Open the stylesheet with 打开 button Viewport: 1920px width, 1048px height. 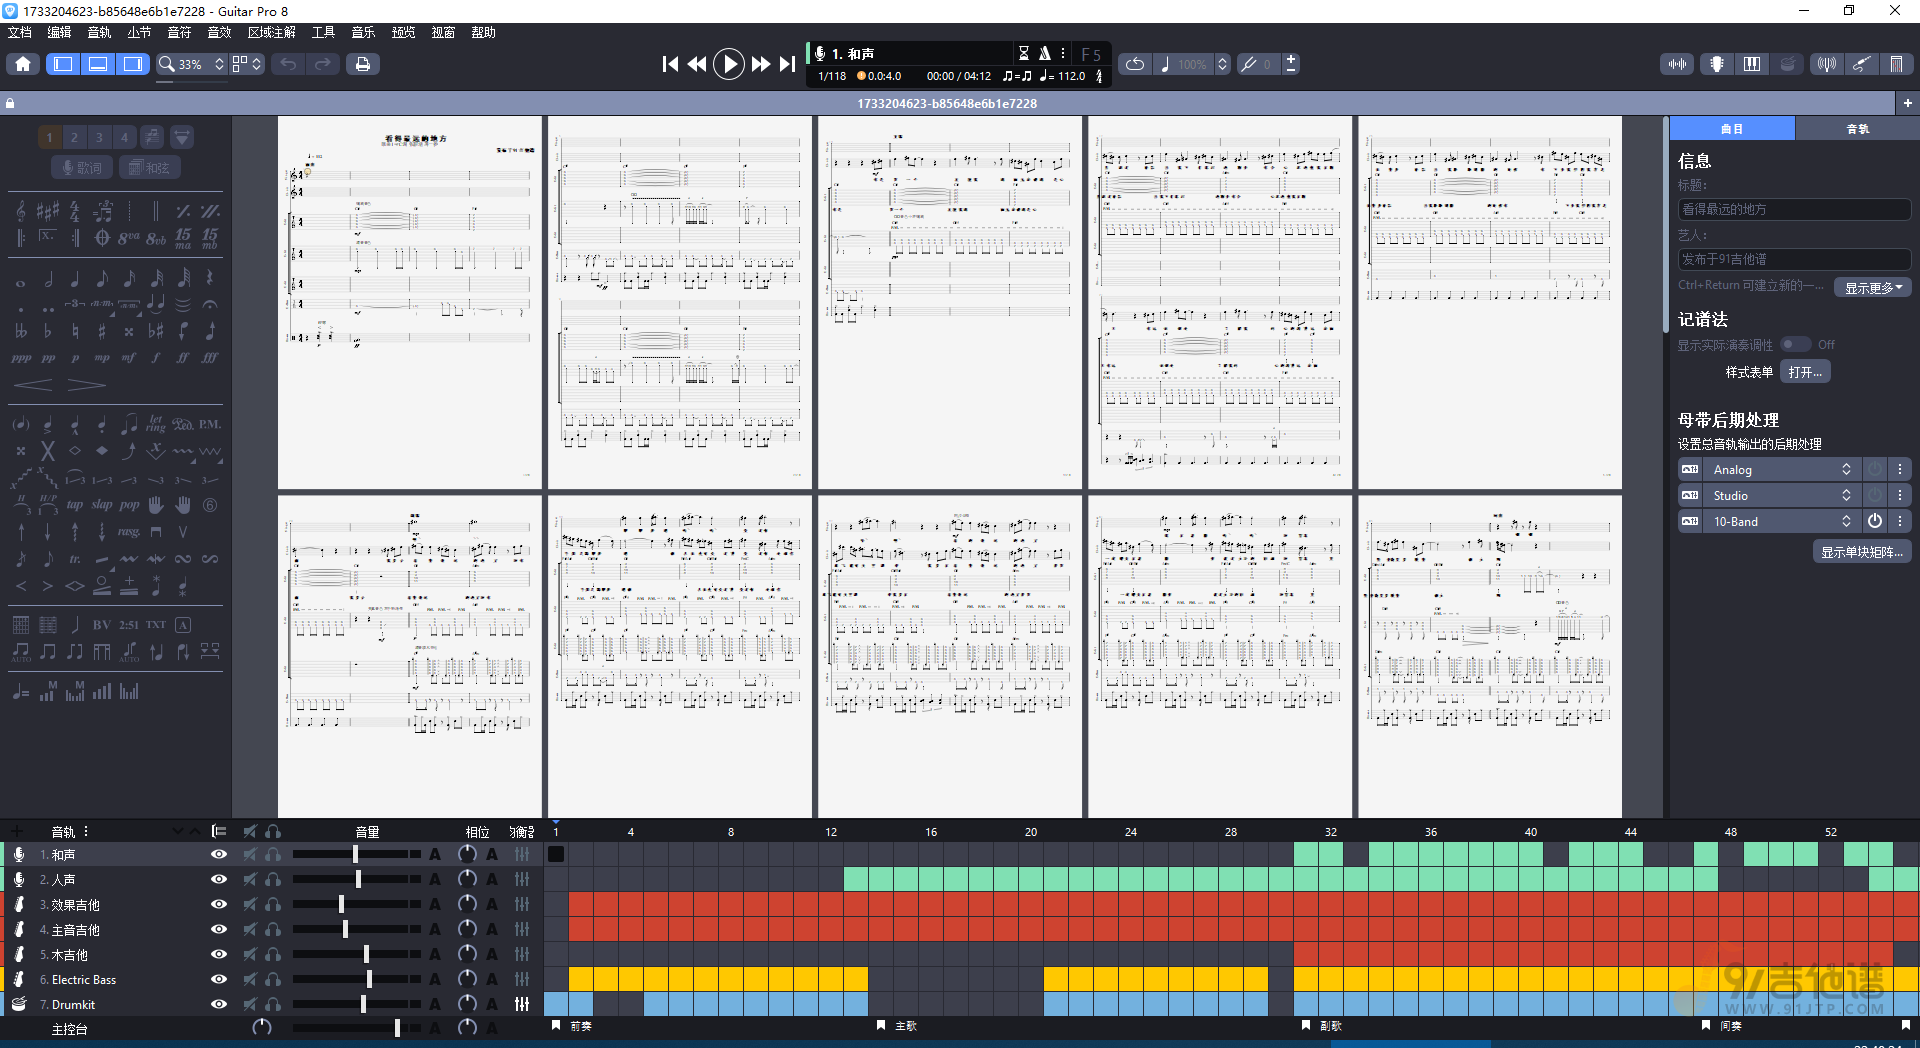pos(1805,372)
